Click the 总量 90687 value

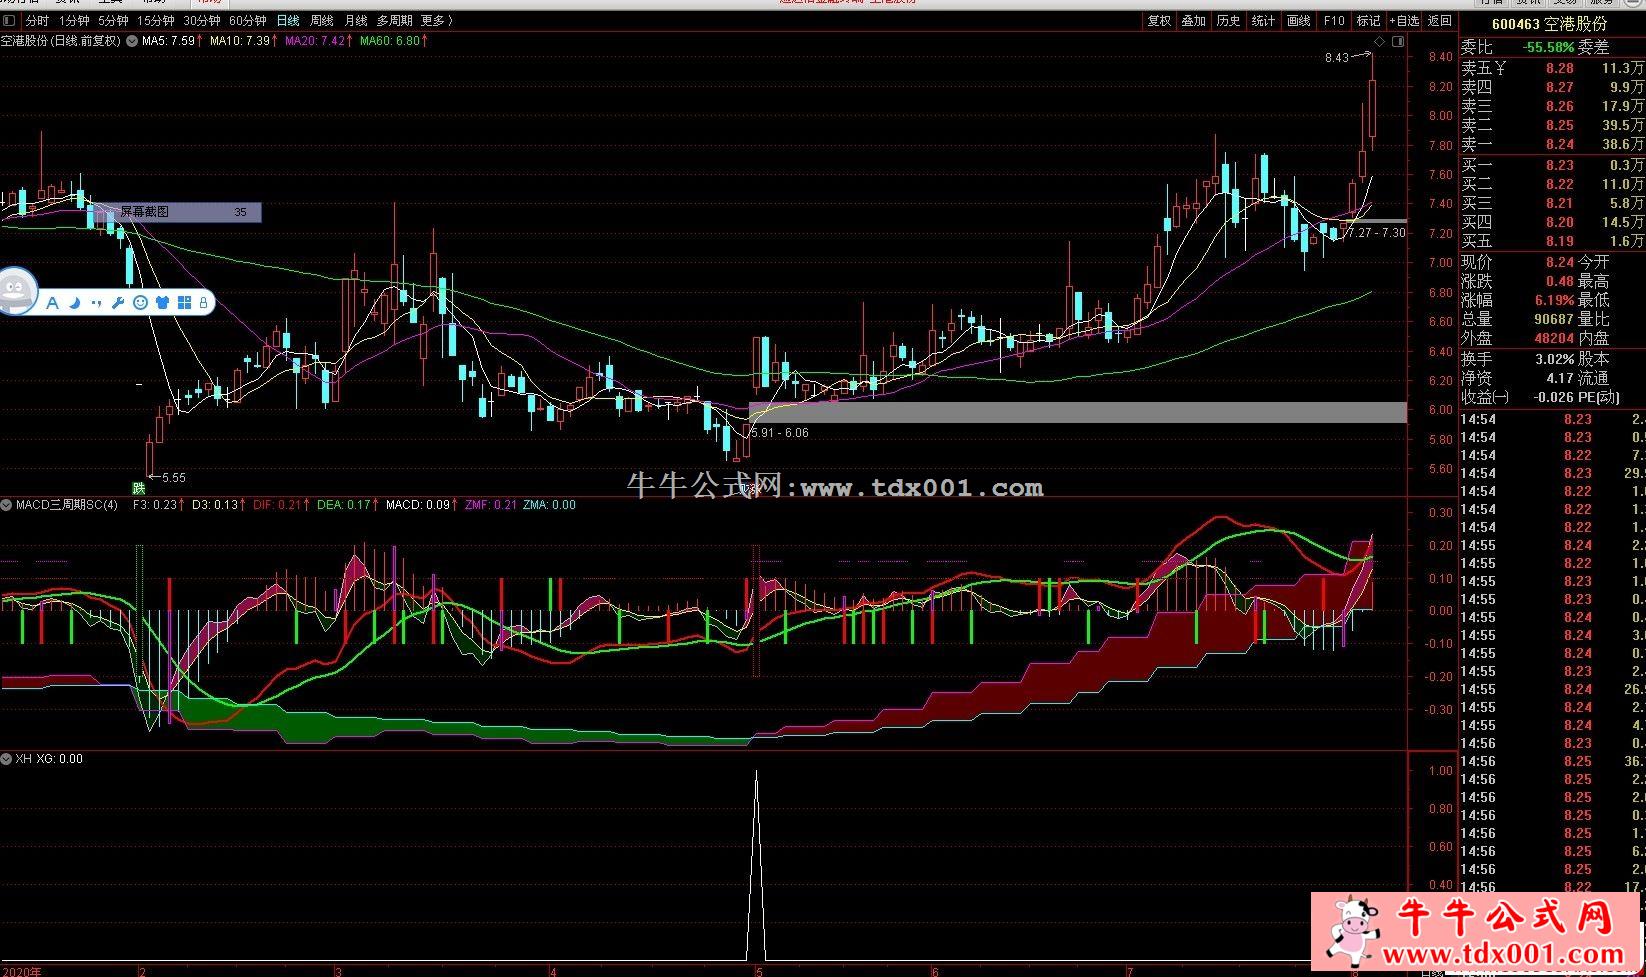click(1552, 319)
